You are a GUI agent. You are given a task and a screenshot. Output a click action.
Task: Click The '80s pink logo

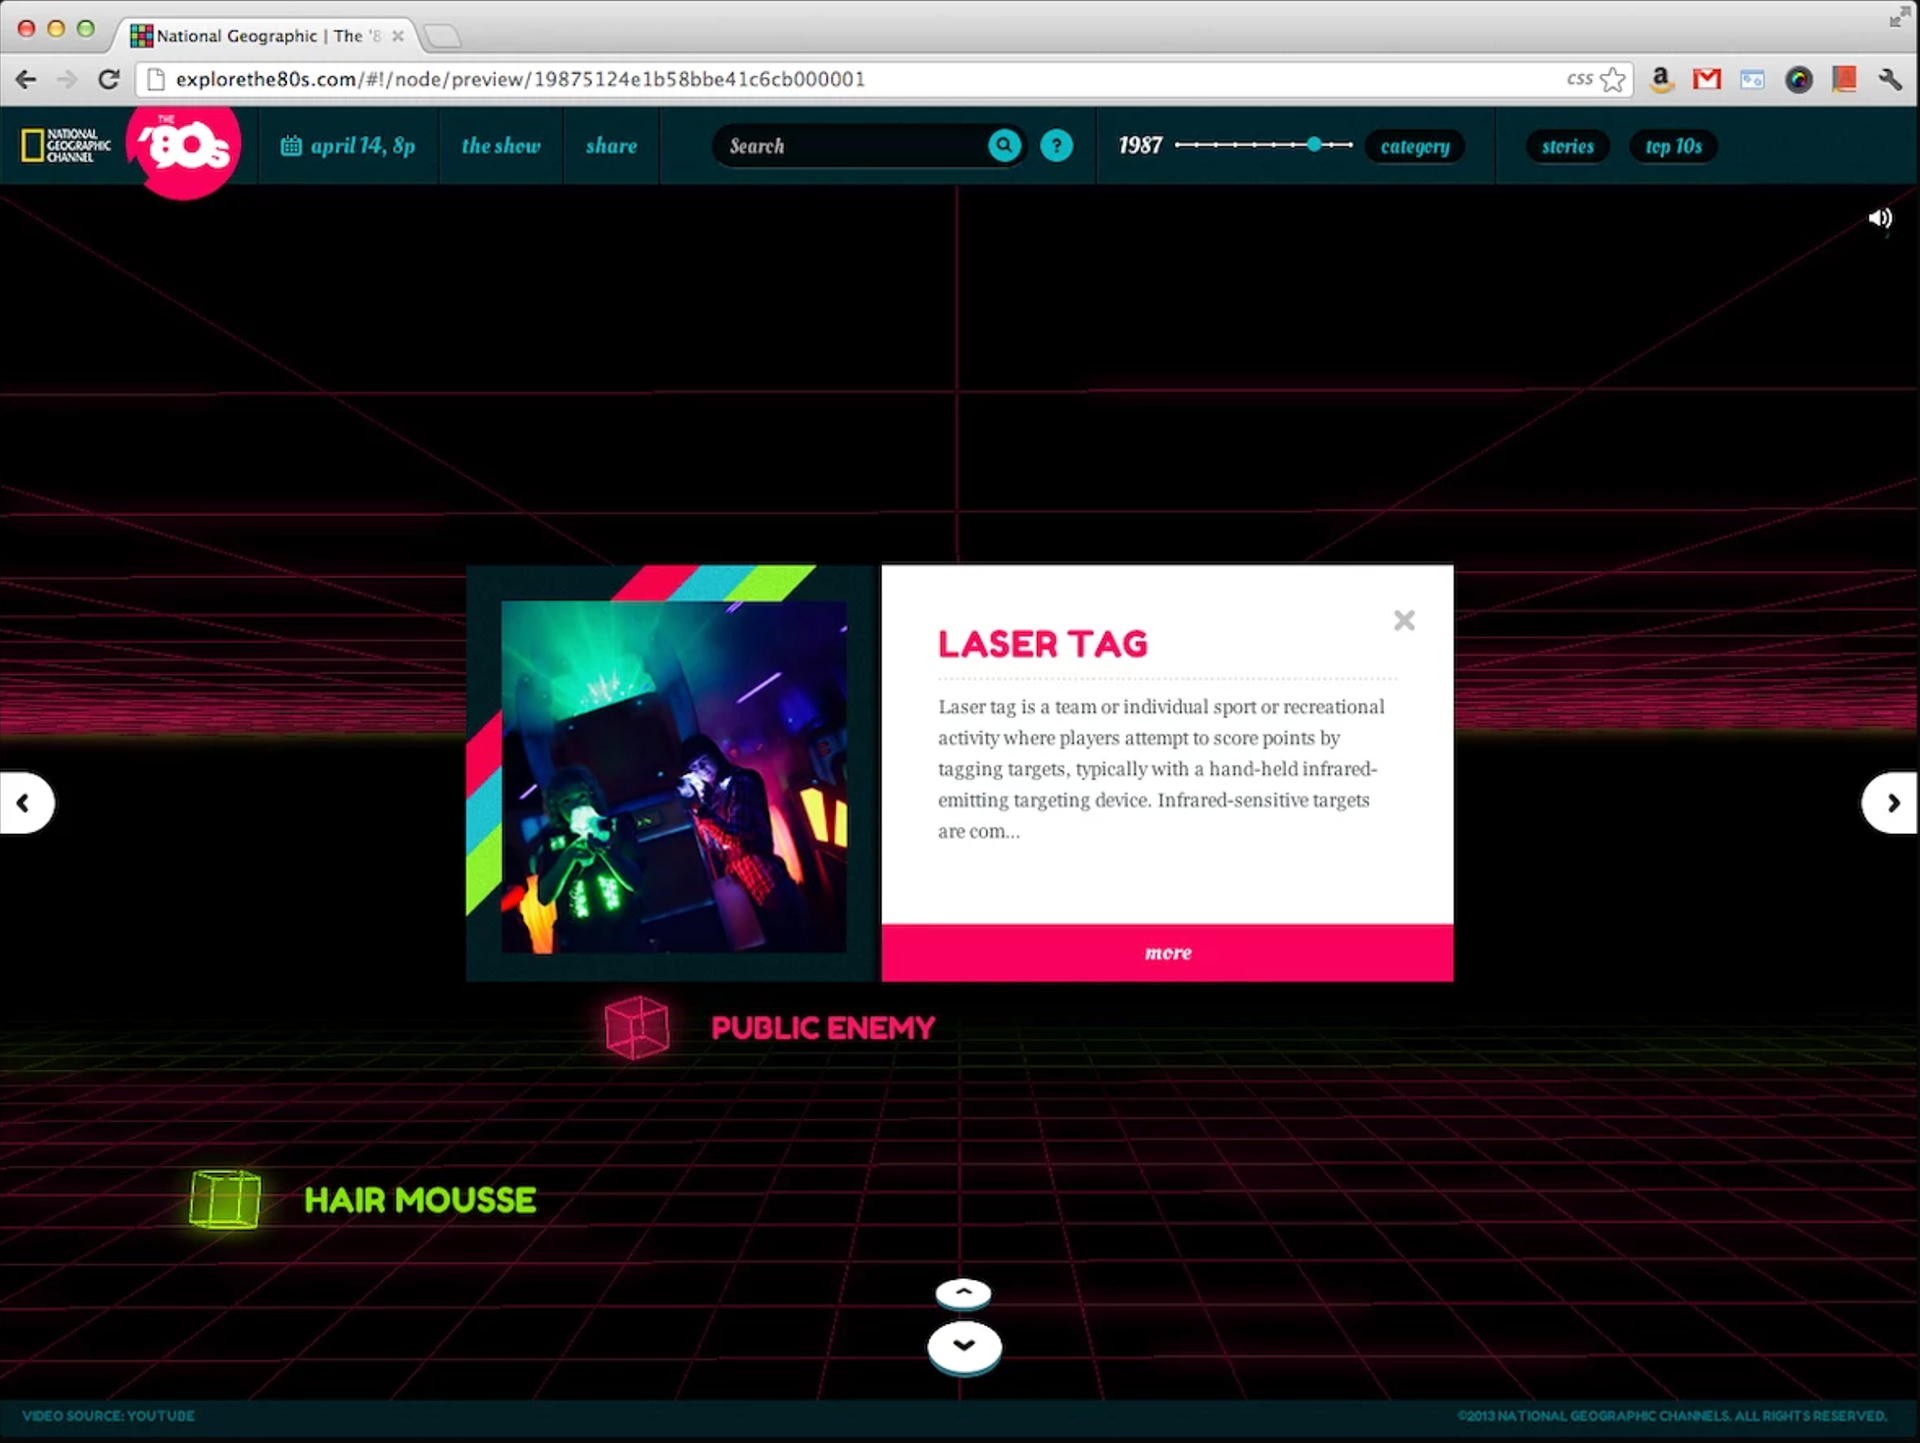point(185,148)
